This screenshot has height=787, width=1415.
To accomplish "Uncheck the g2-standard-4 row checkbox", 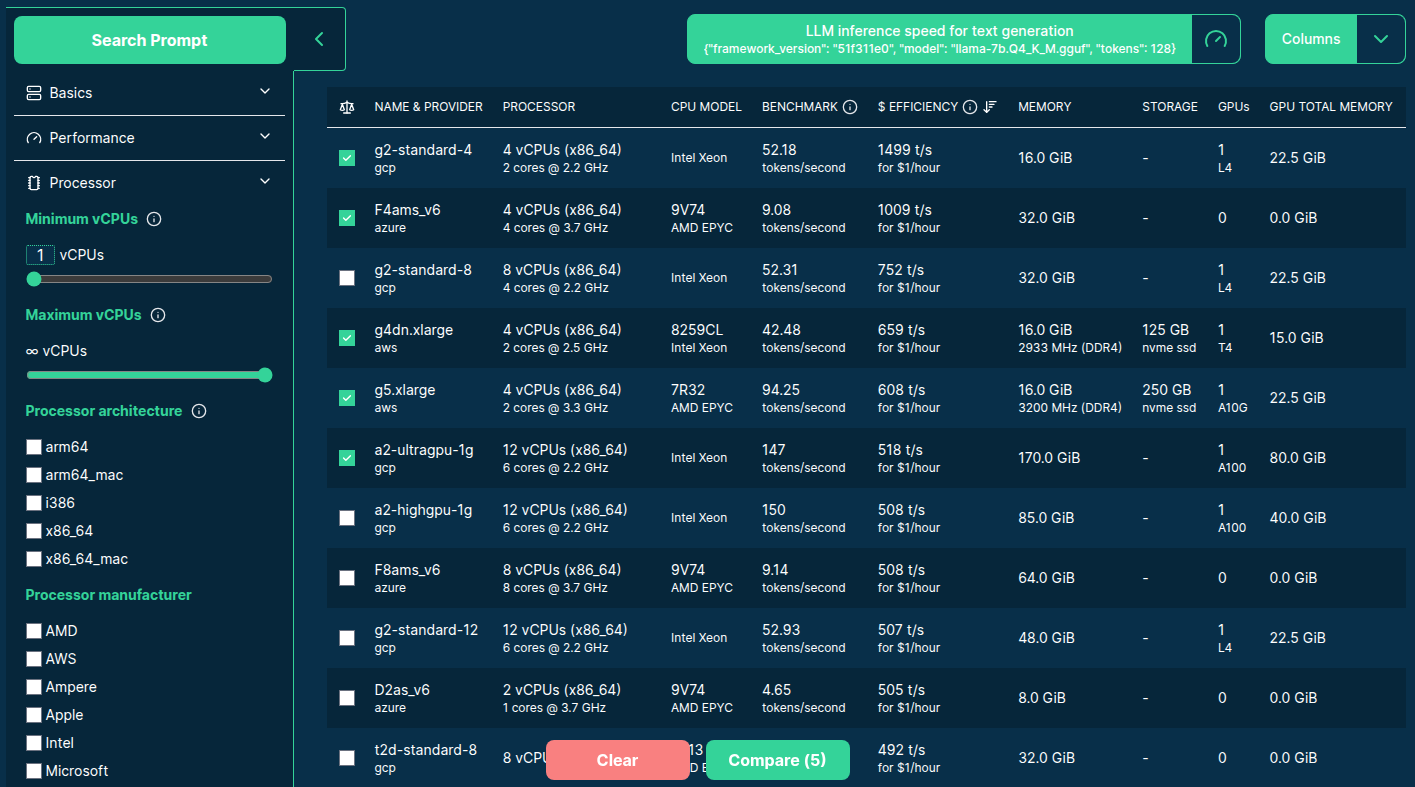I will coord(347,158).
